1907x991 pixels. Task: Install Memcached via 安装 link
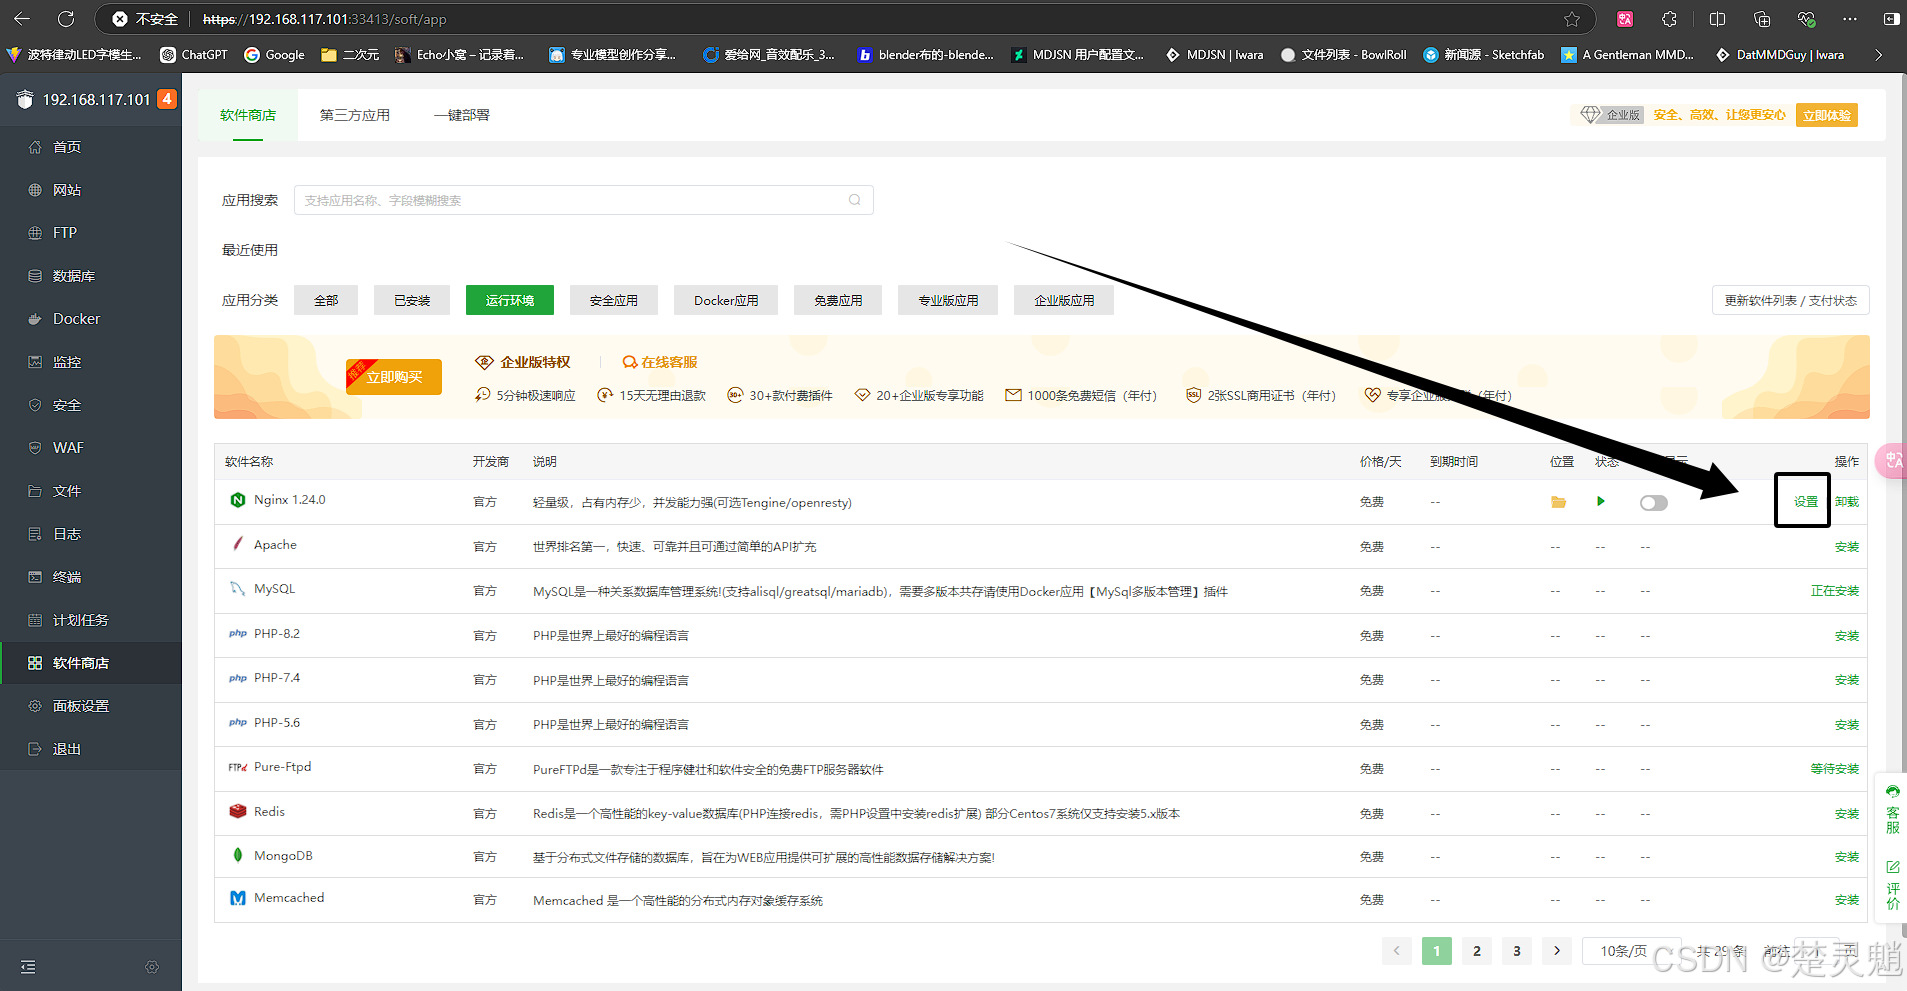1847,900
